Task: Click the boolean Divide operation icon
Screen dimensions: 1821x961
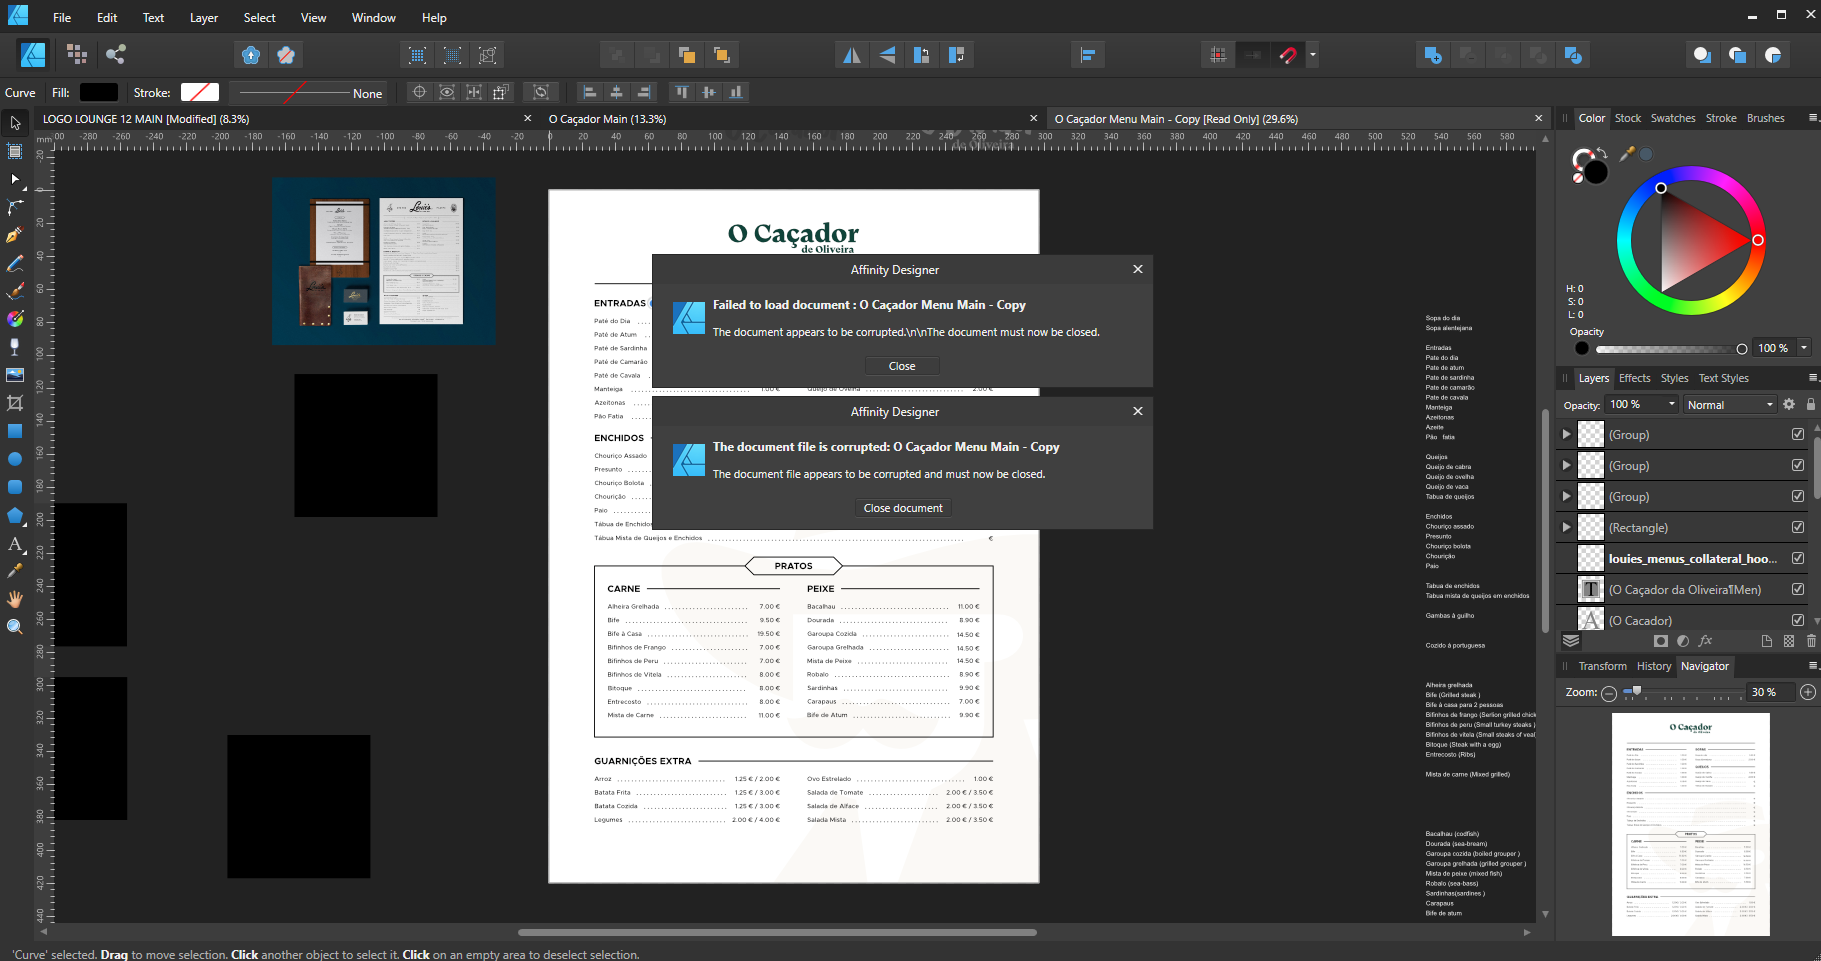Action: [1573, 55]
